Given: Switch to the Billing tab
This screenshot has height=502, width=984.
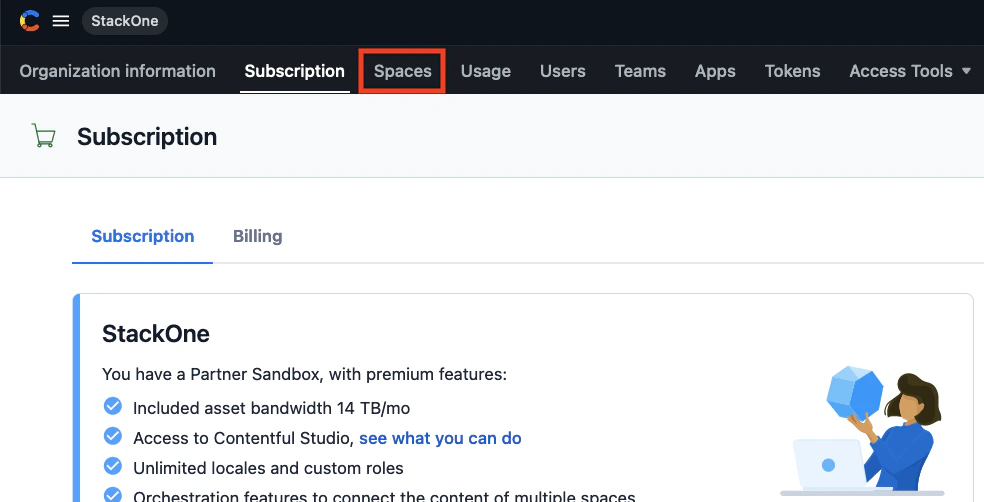Looking at the screenshot, I should 257,236.
